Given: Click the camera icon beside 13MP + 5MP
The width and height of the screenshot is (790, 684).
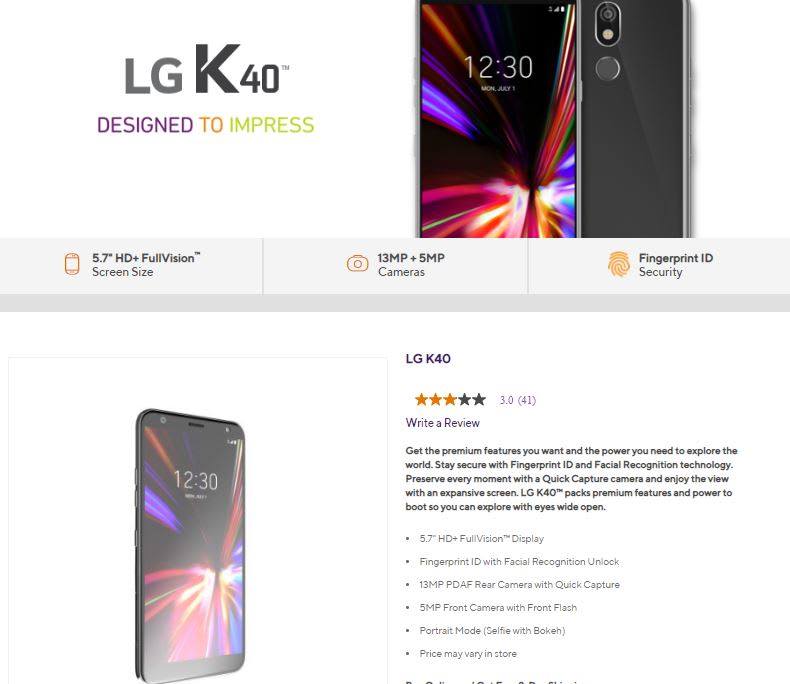Looking at the screenshot, I should 357,263.
